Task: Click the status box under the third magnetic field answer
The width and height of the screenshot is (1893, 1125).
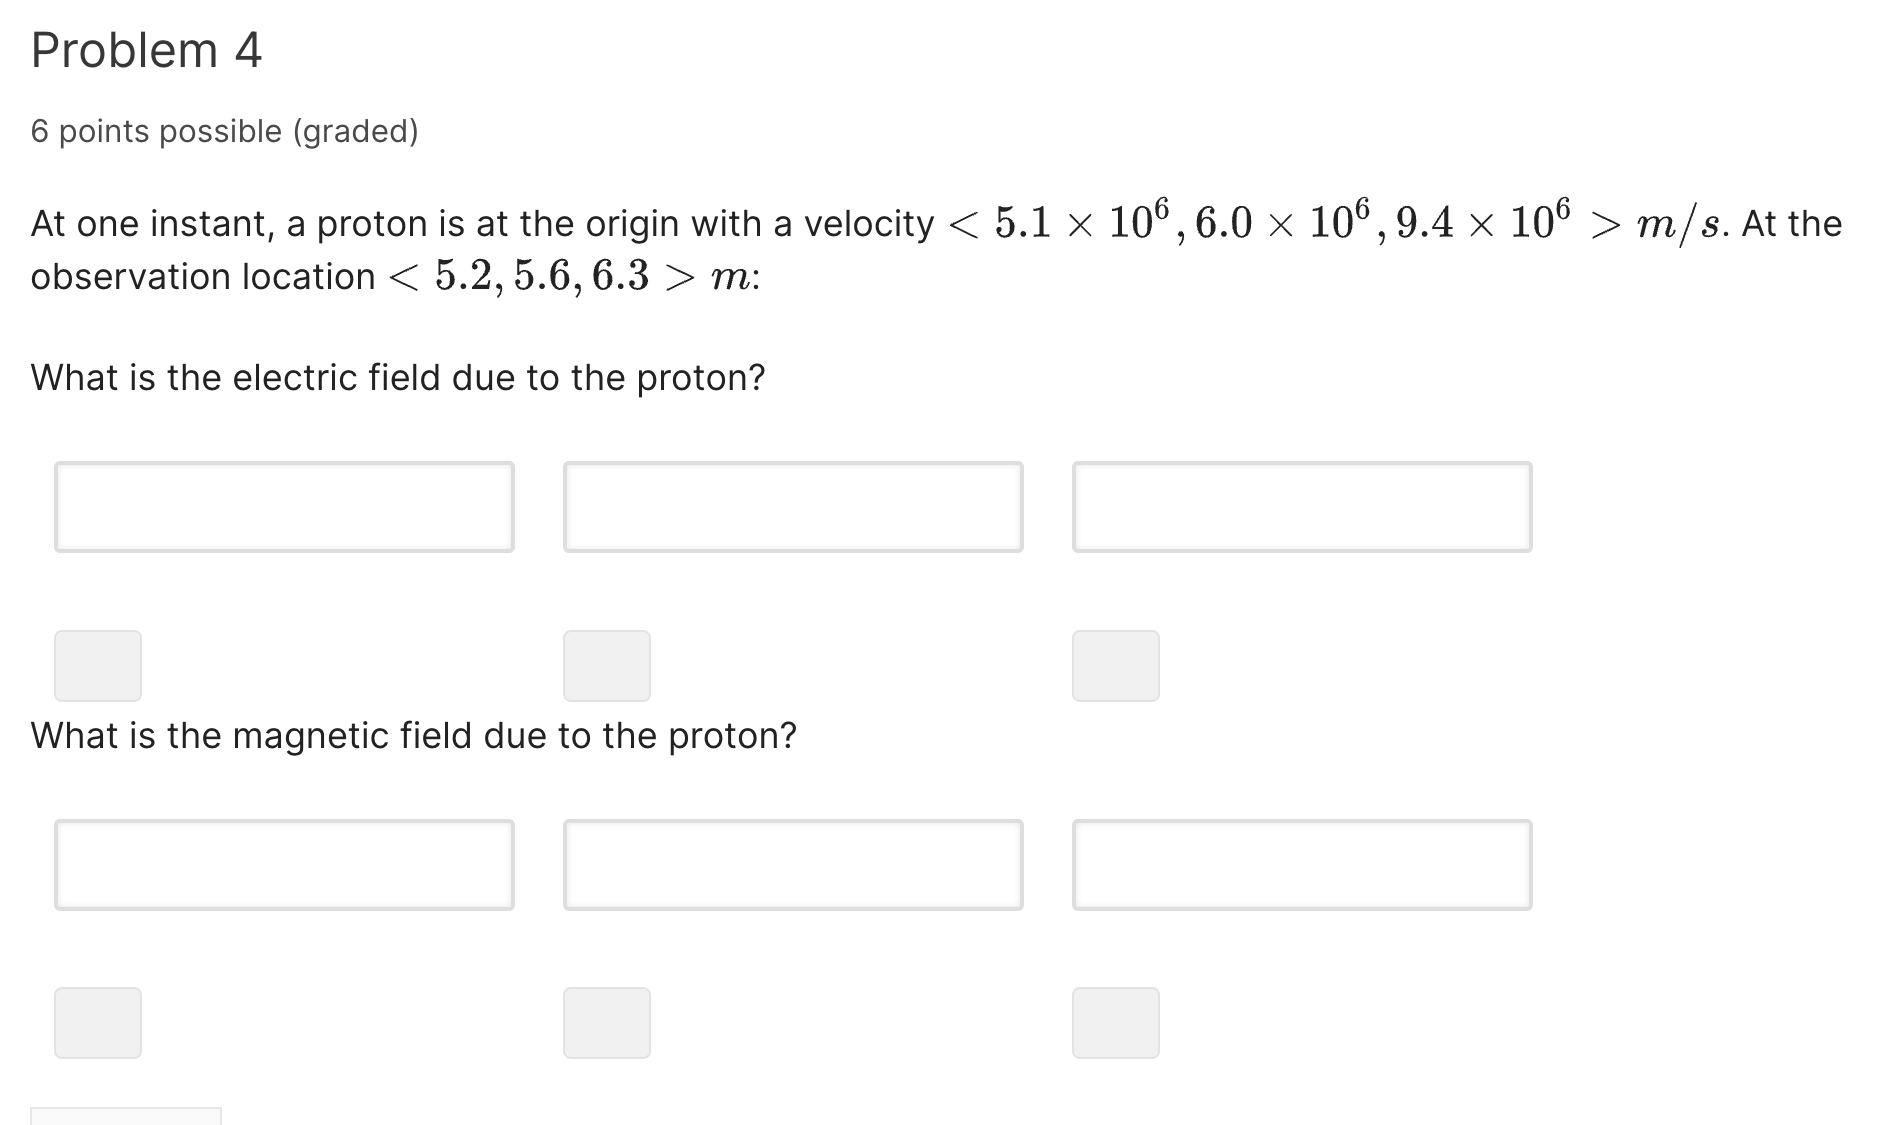Action: click(x=1114, y=1022)
